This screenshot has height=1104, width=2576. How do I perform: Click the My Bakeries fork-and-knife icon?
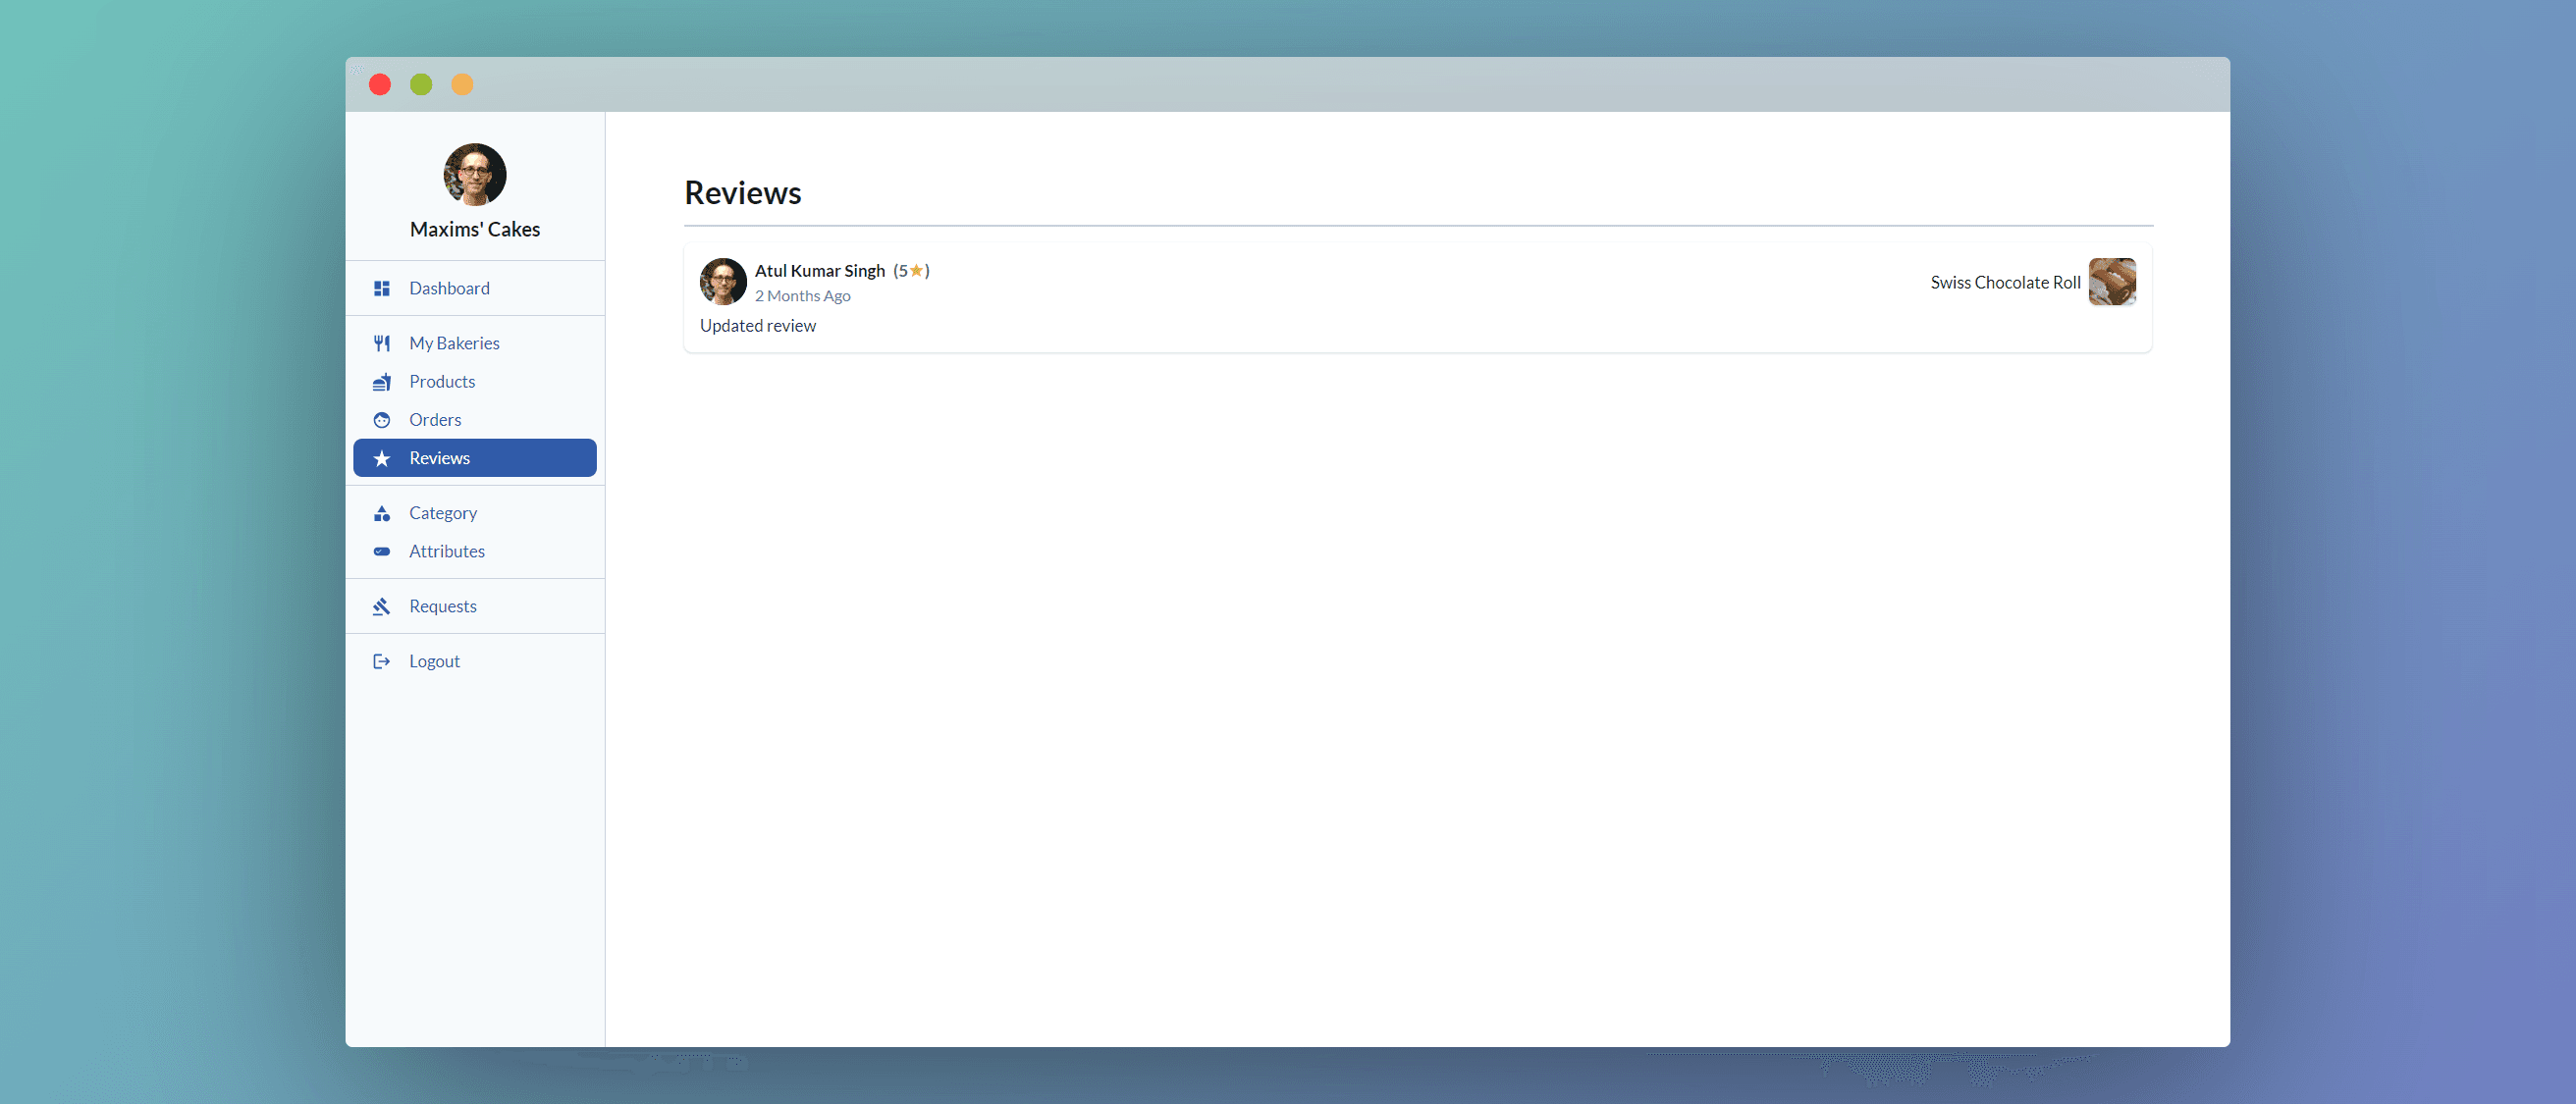click(381, 343)
